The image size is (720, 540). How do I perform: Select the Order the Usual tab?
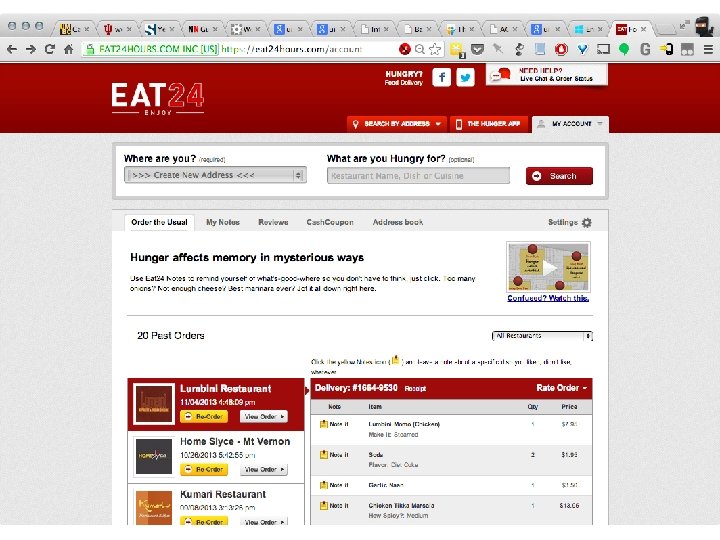point(159,222)
